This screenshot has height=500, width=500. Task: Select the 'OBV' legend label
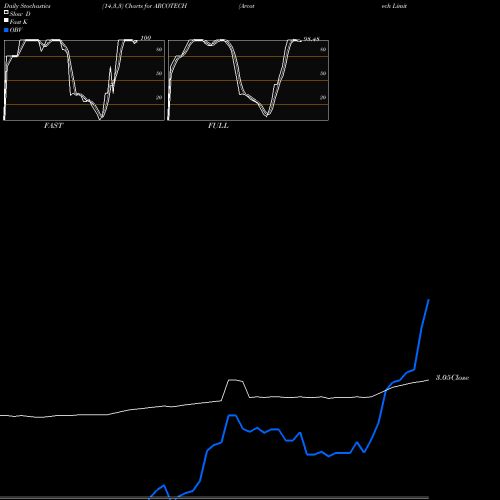tap(16, 30)
